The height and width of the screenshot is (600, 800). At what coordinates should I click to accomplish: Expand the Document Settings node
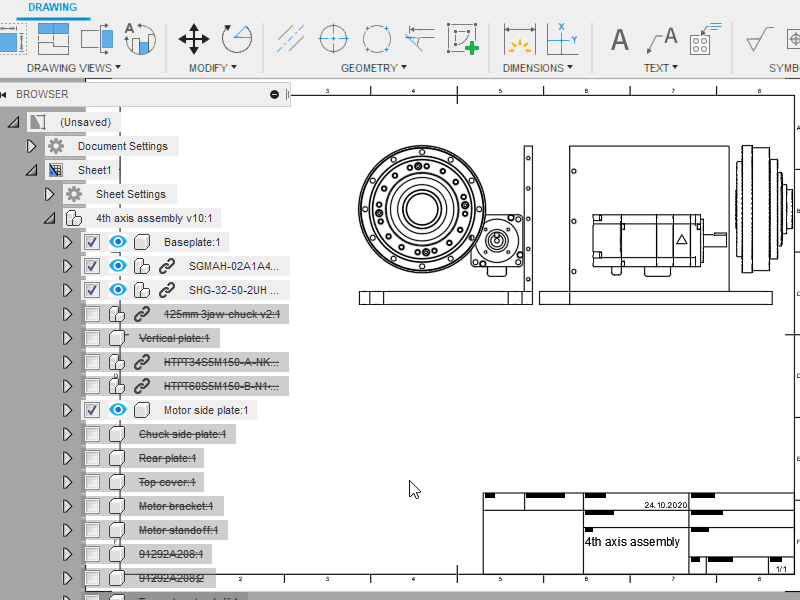click(31, 146)
